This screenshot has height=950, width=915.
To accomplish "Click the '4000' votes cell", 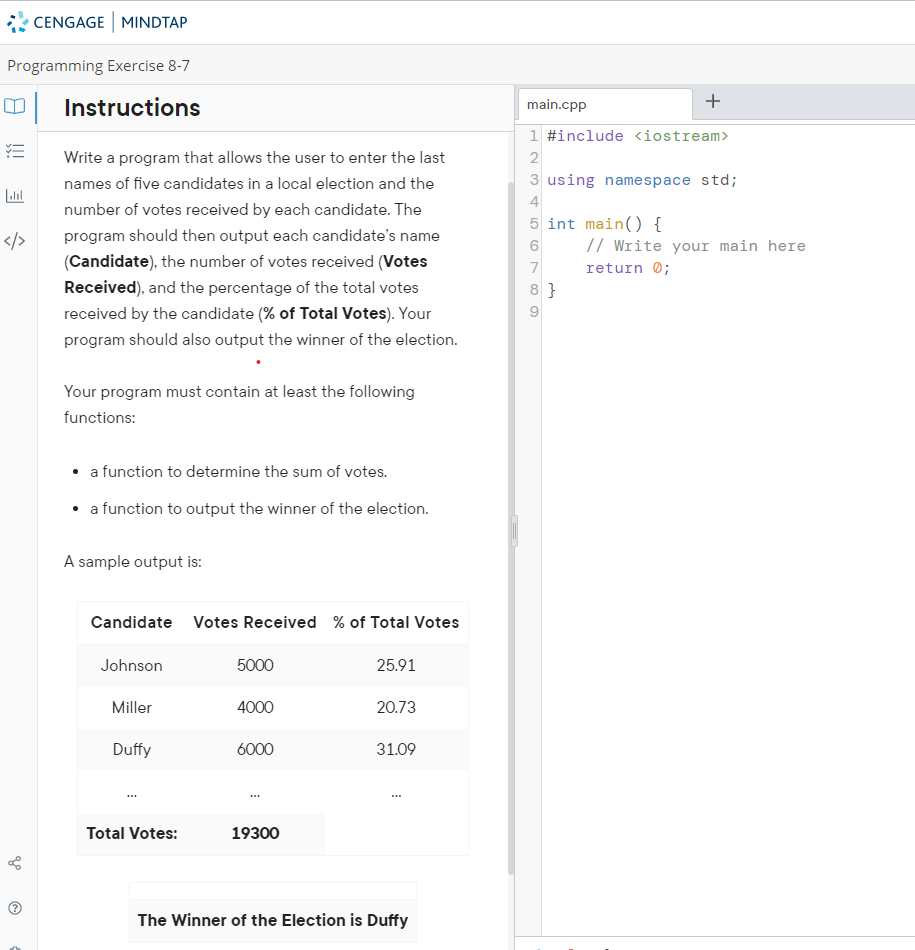I will click(x=255, y=707).
